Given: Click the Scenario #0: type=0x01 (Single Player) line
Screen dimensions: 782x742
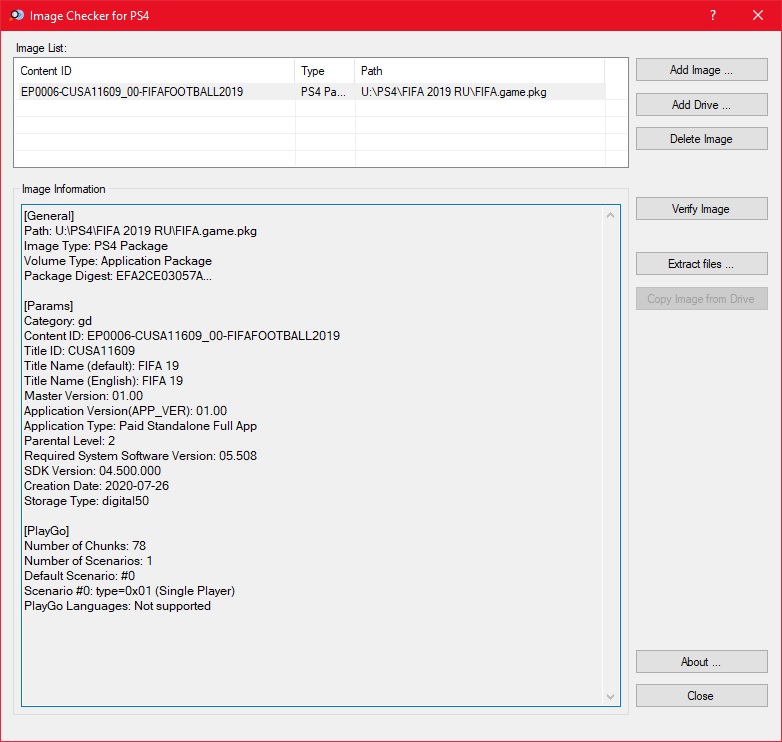Looking at the screenshot, I should 129,590.
